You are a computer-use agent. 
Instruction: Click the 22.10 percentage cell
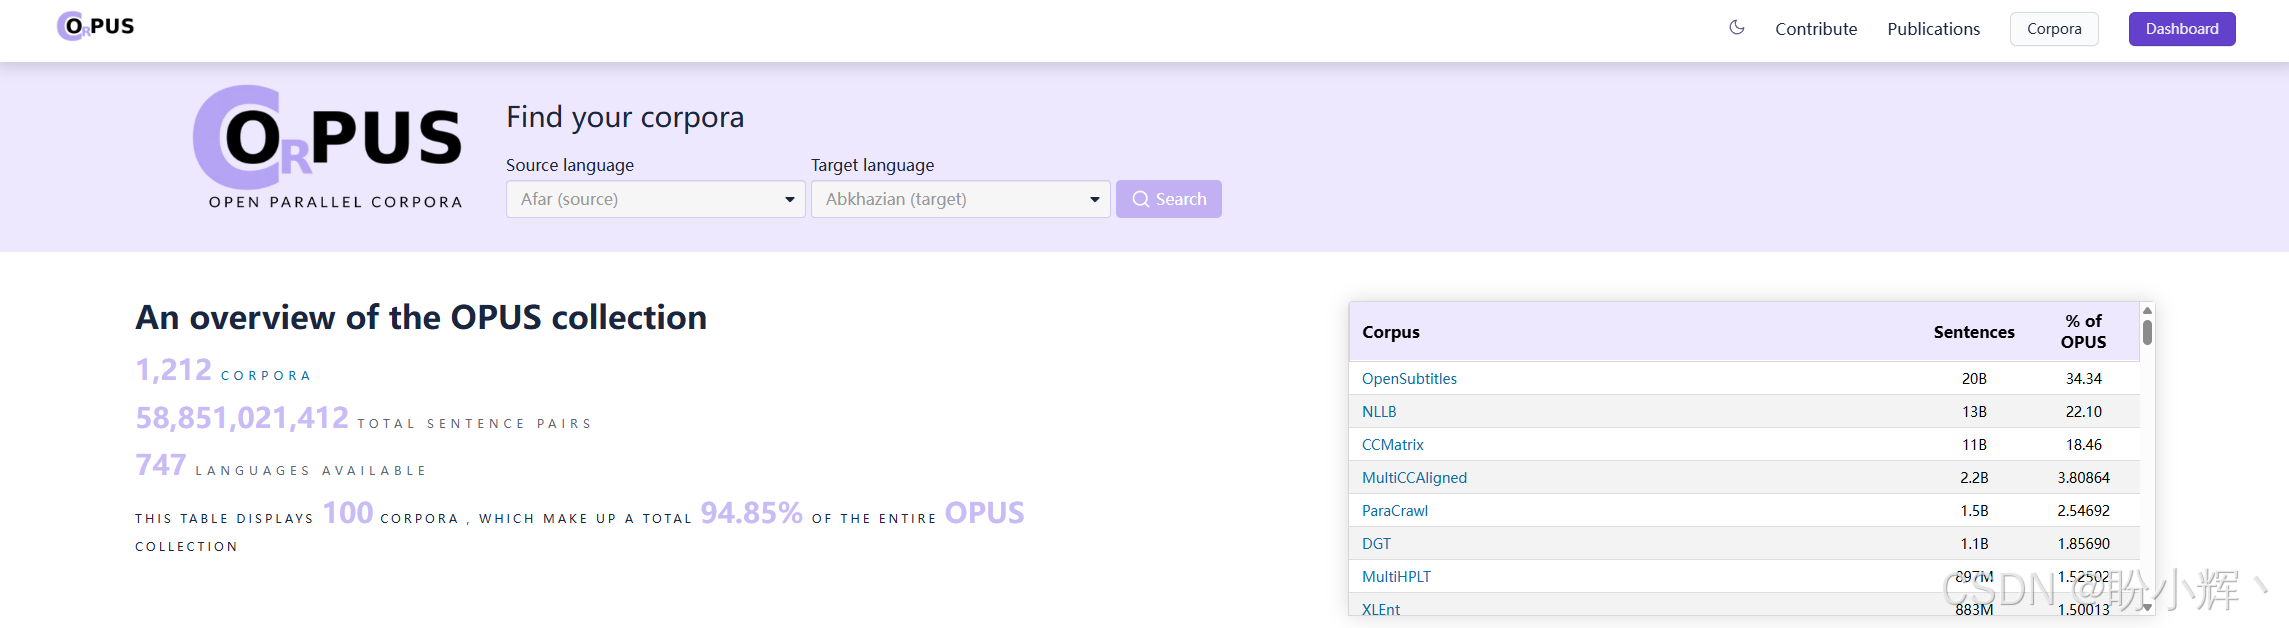click(2084, 412)
